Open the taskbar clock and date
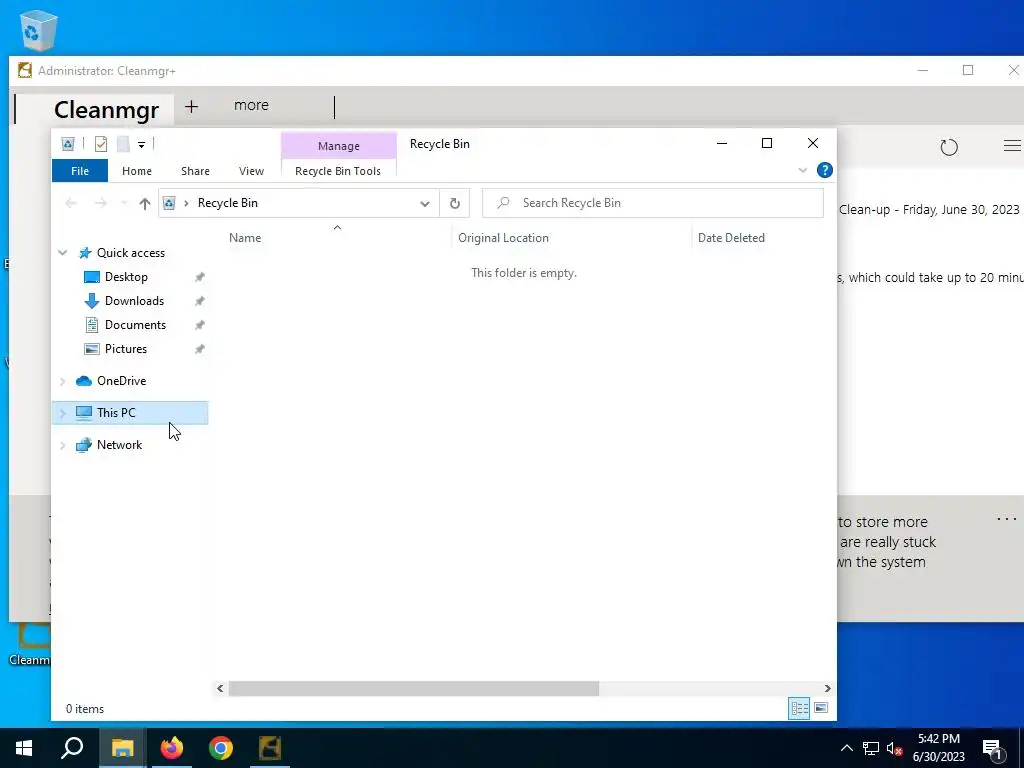Viewport: 1024px width, 768px height. 939,748
